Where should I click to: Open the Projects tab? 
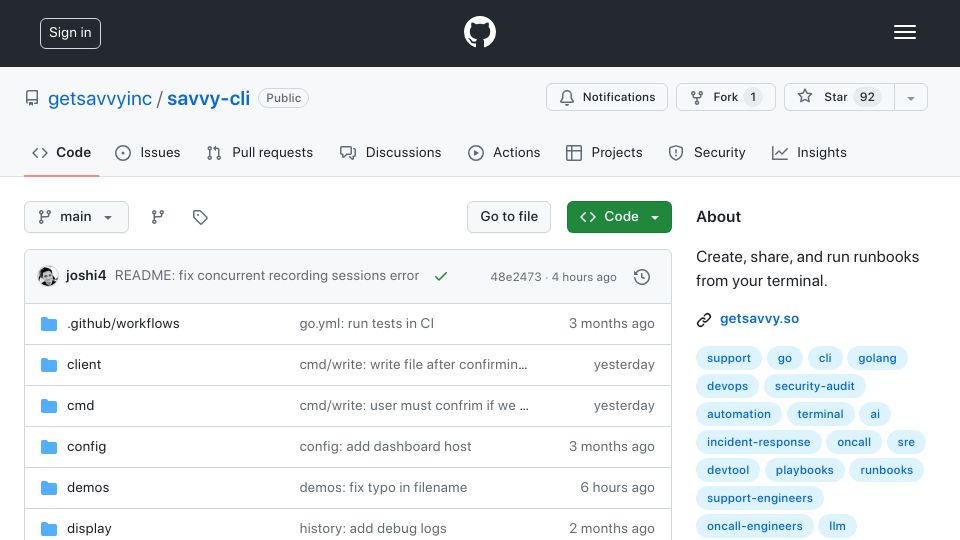click(x=604, y=152)
